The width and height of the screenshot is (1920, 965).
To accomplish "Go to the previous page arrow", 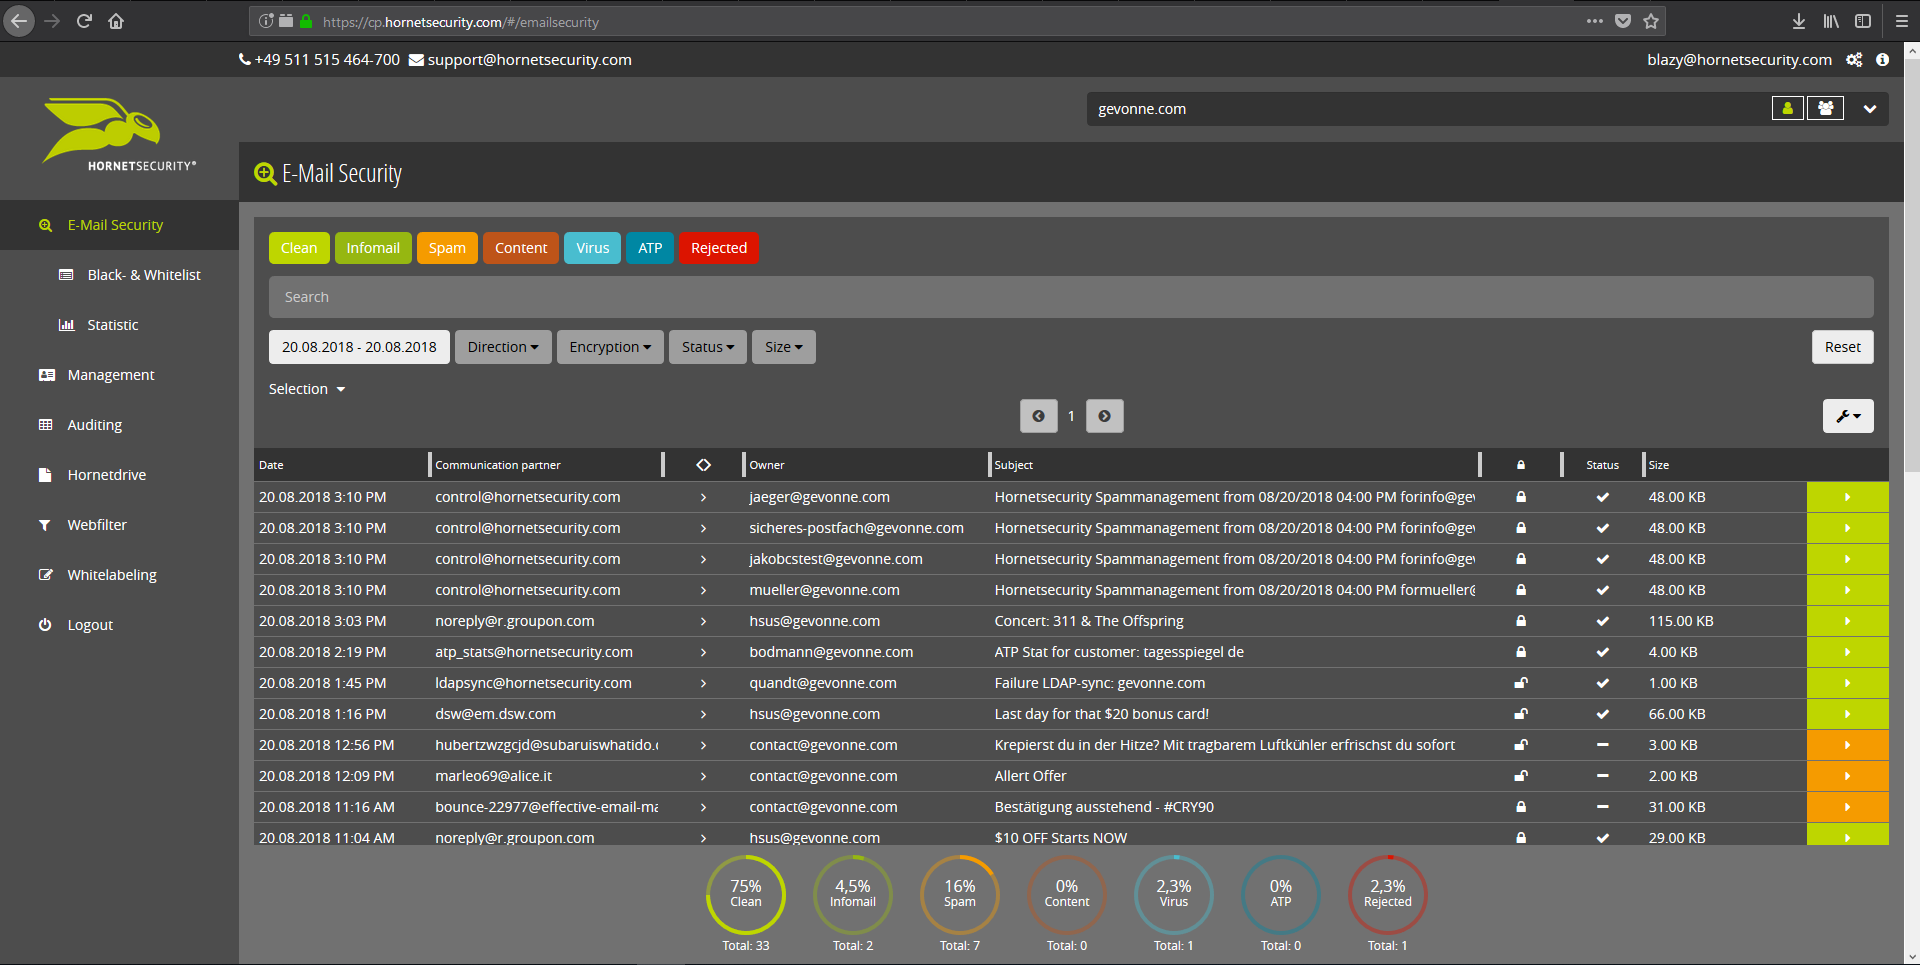I will point(1038,416).
